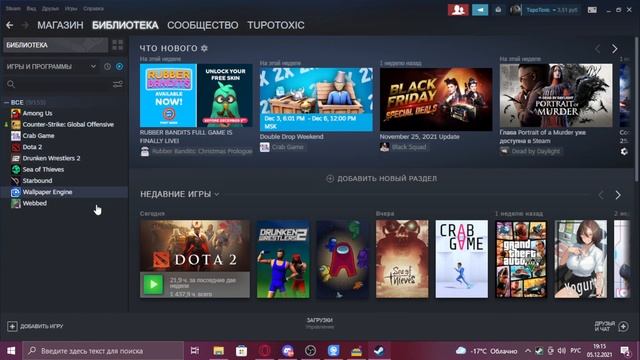The height and width of the screenshot is (360, 640).
Task: Click ДОБАВИТЬ ИГРУ text
Action: 42,327
